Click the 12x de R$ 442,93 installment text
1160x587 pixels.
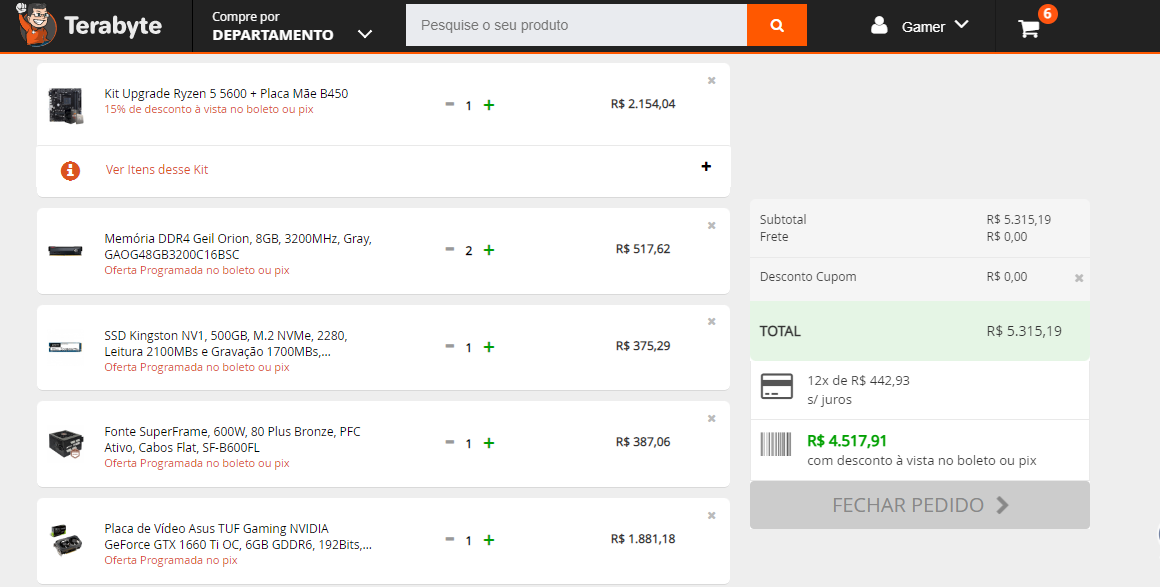(858, 381)
